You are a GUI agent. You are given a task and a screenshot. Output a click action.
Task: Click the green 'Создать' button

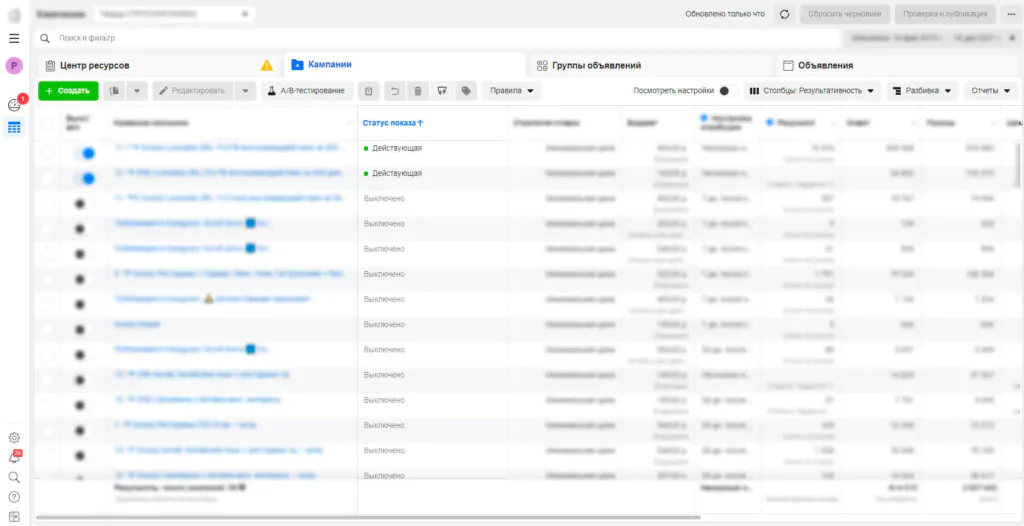[68, 91]
